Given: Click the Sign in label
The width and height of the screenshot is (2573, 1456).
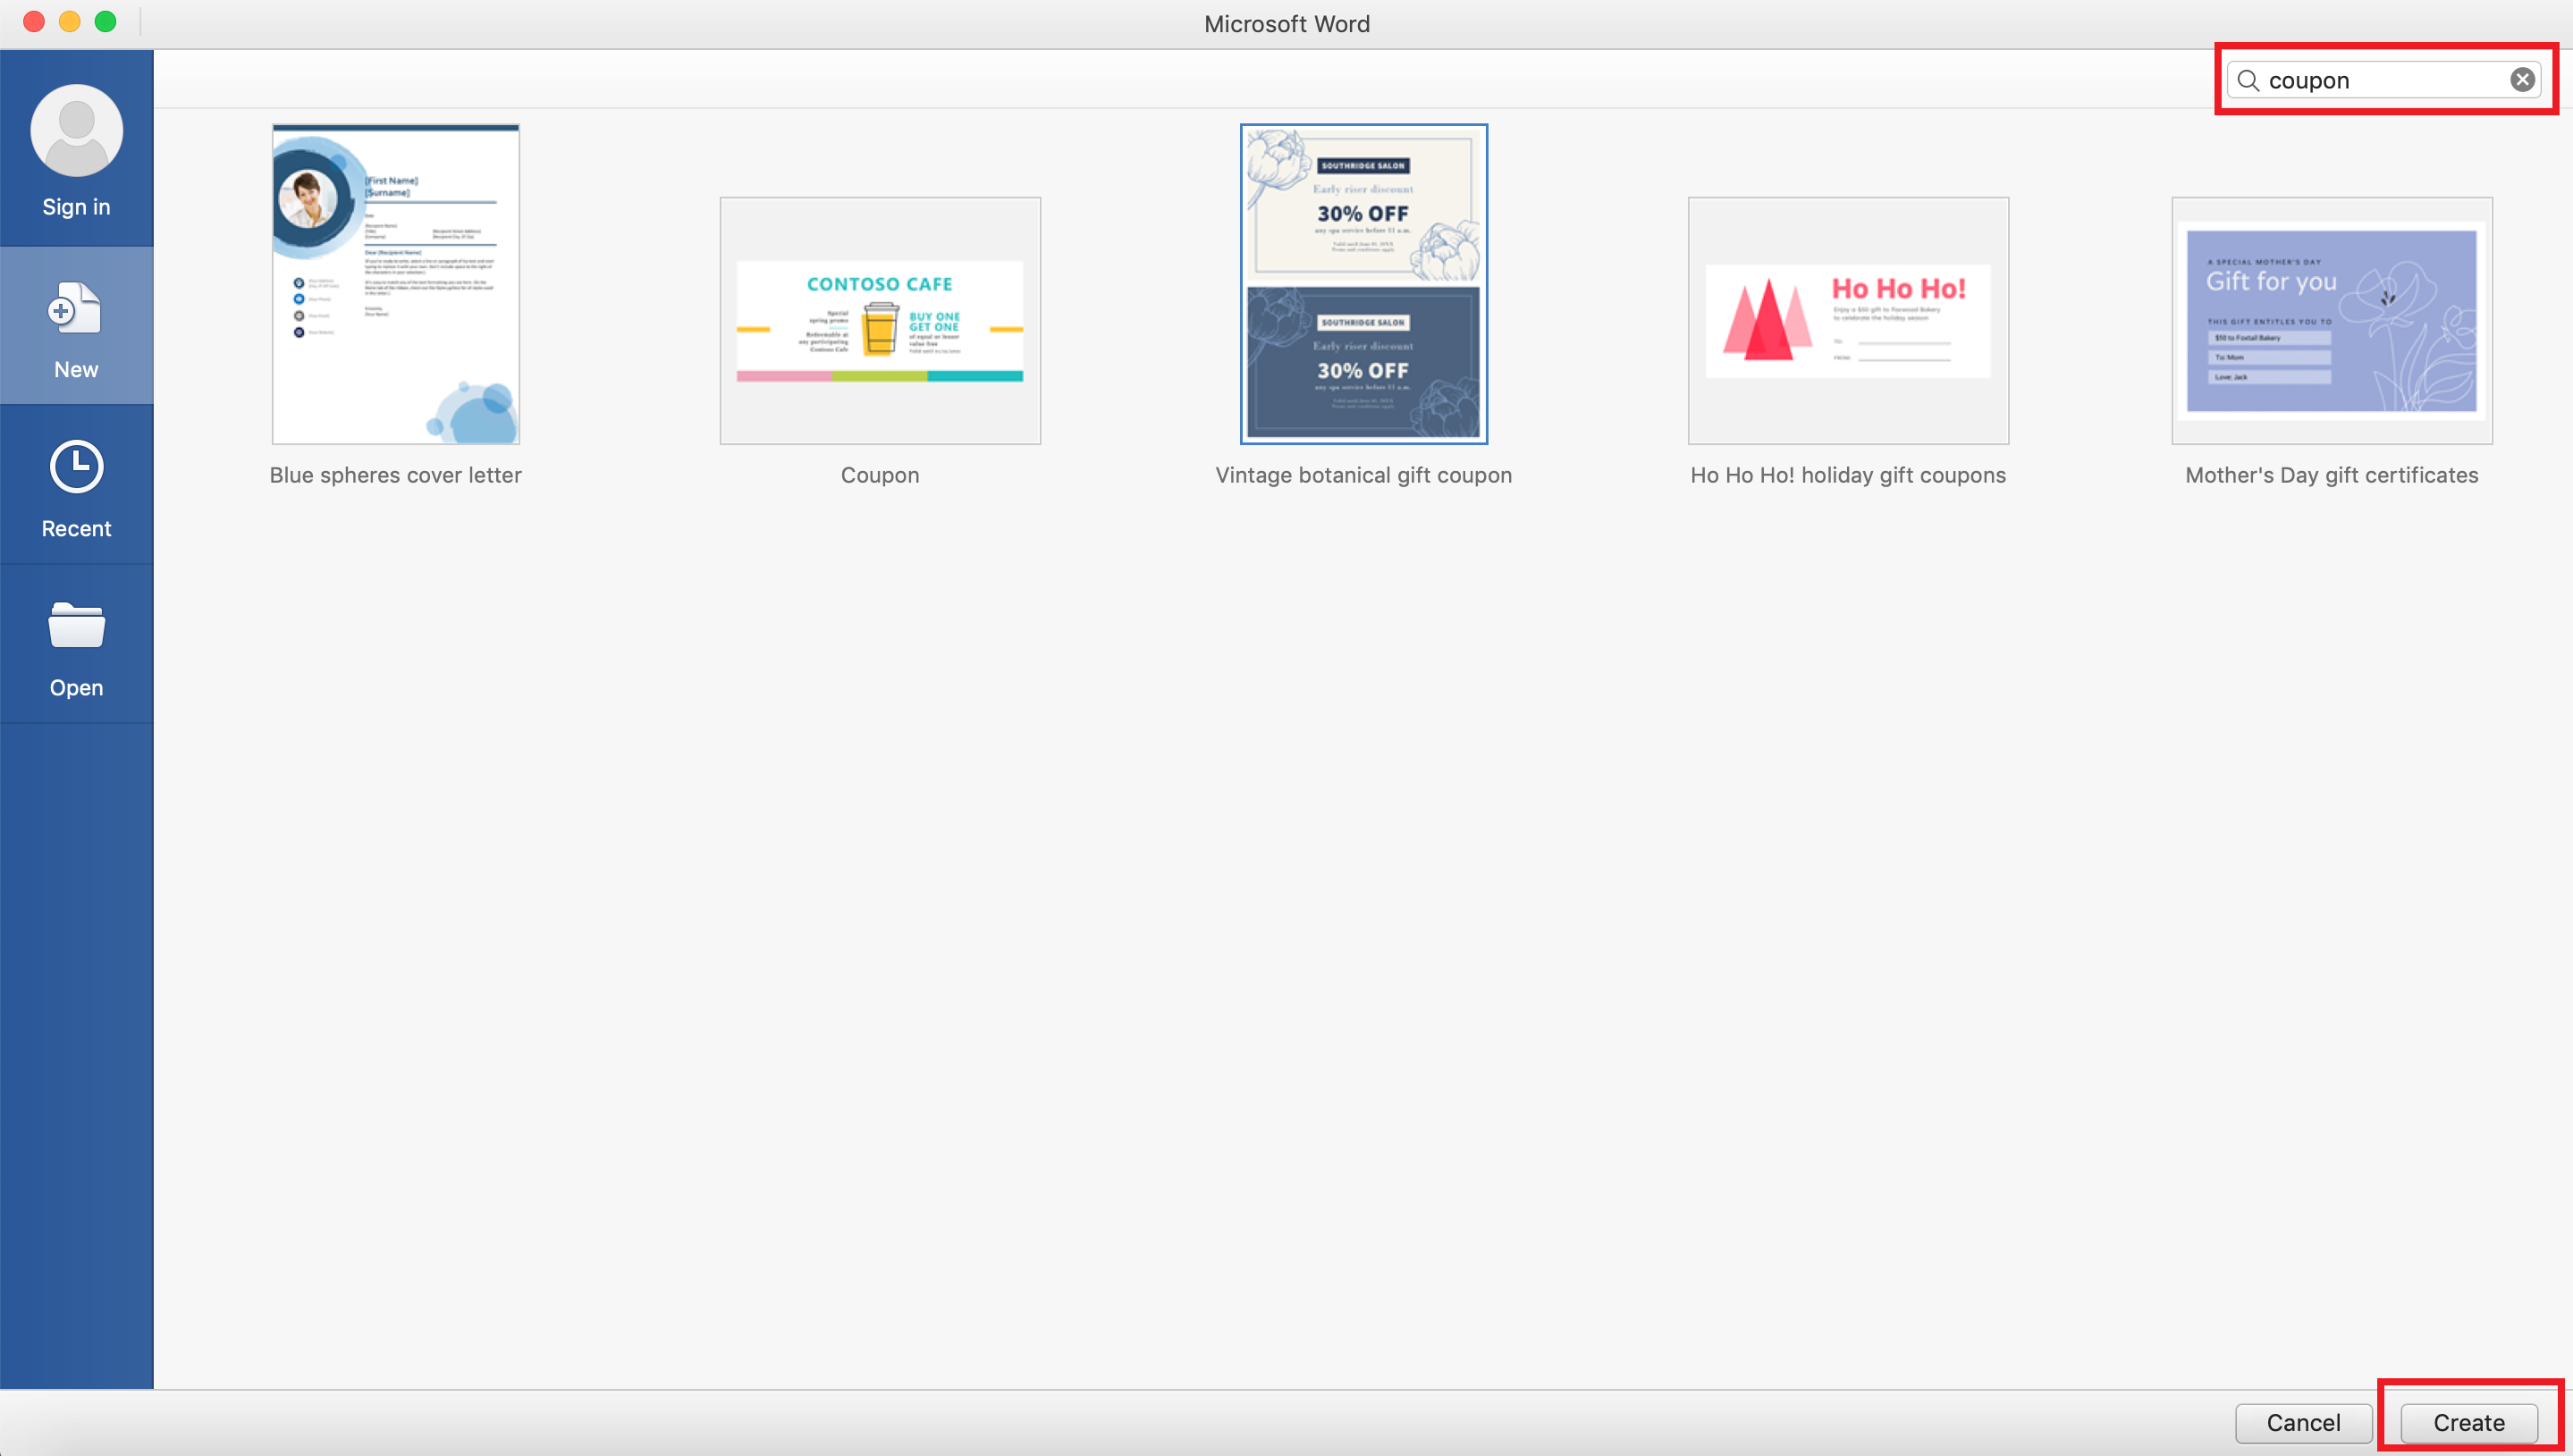Looking at the screenshot, I should pyautogui.click(x=76, y=207).
